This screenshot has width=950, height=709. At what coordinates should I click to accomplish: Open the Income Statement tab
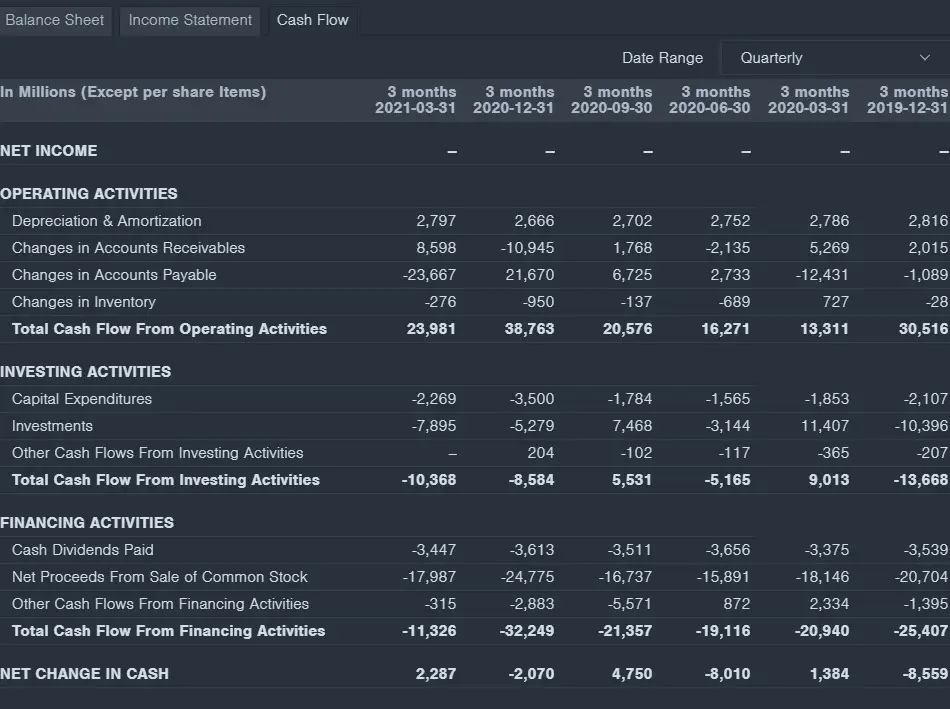pyautogui.click(x=190, y=20)
